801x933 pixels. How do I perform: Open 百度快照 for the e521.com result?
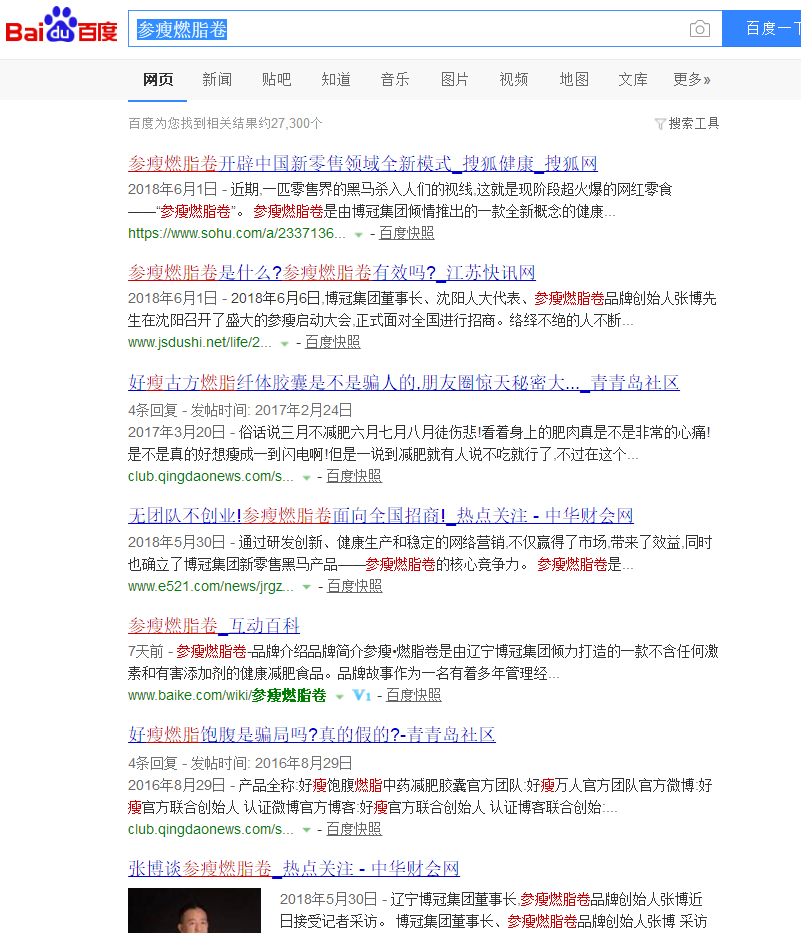click(x=355, y=586)
